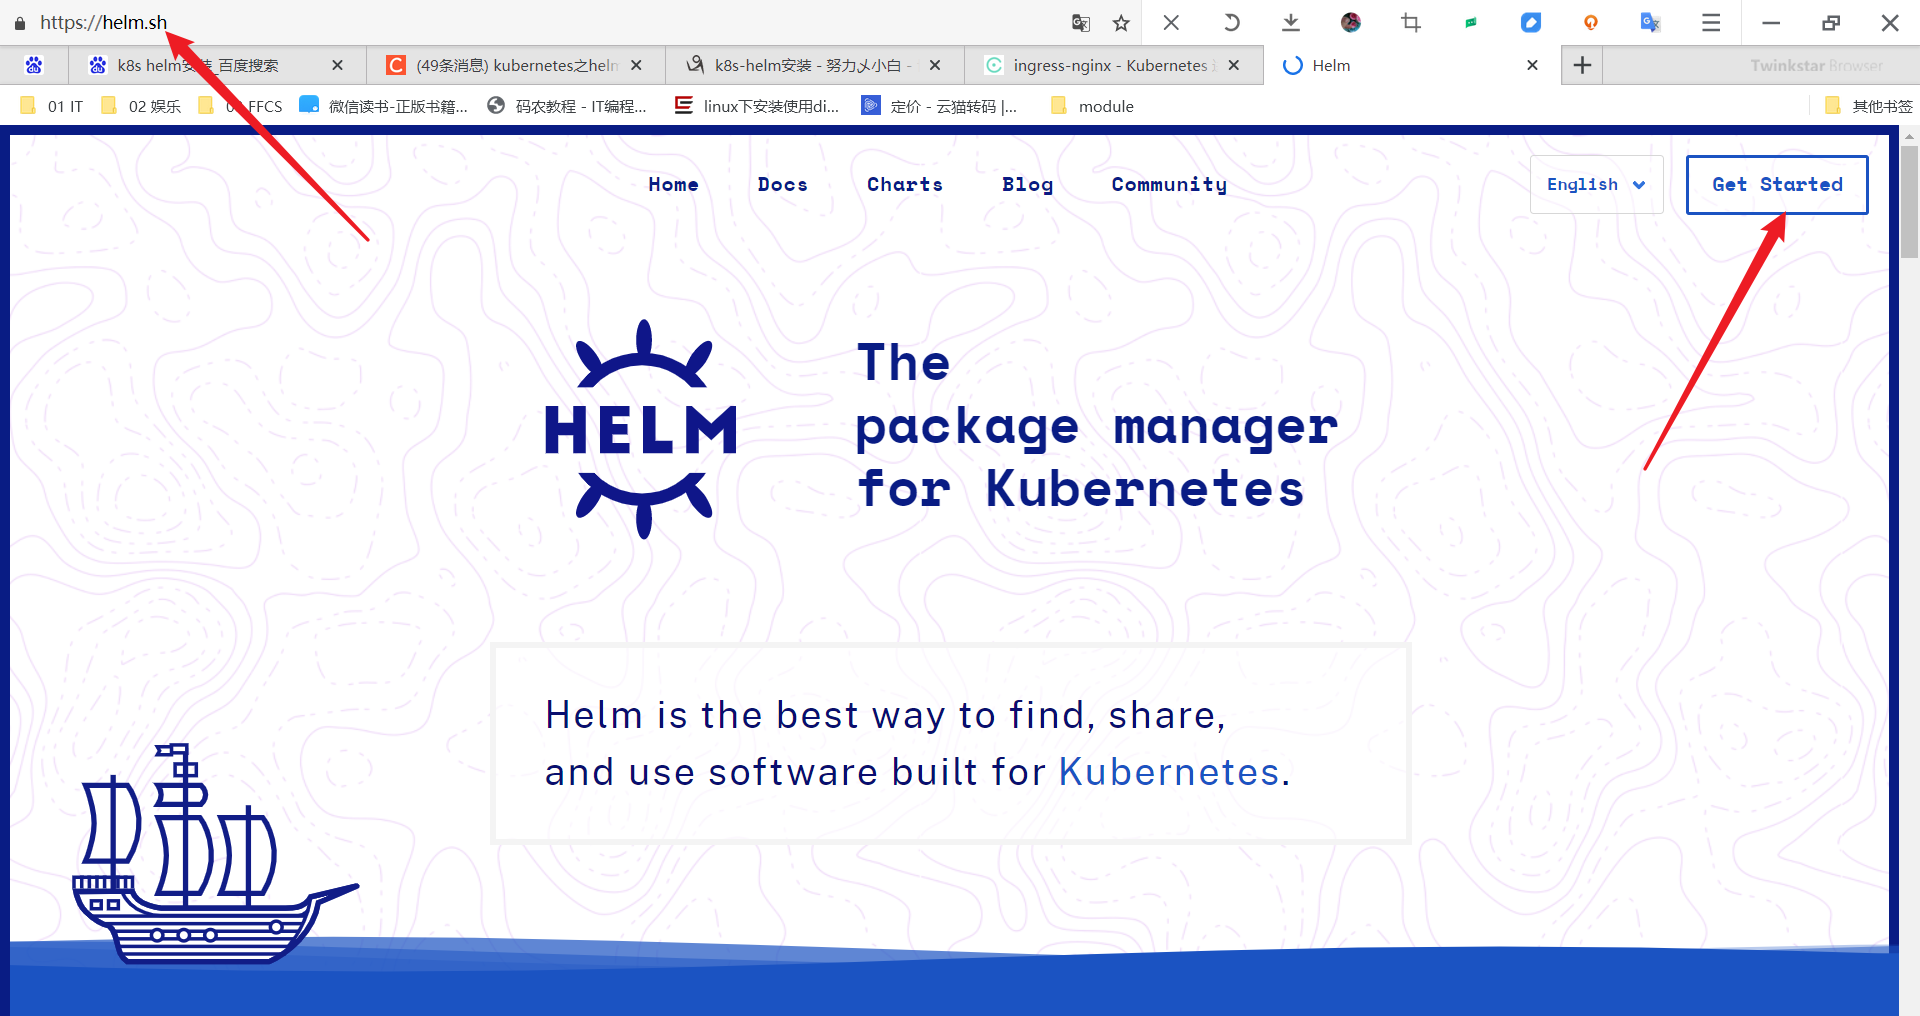Click the page translate icon in address bar
This screenshot has width=1920, height=1016.
click(x=1080, y=22)
